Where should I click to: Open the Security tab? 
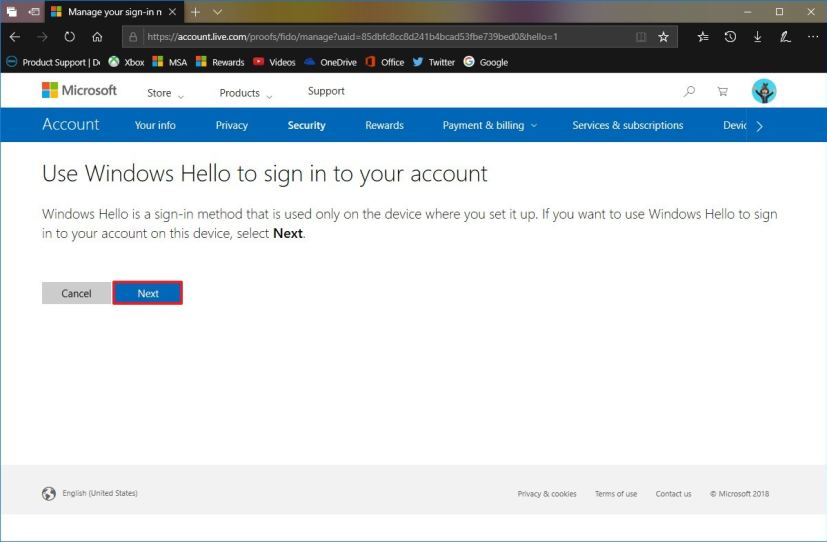click(x=306, y=125)
